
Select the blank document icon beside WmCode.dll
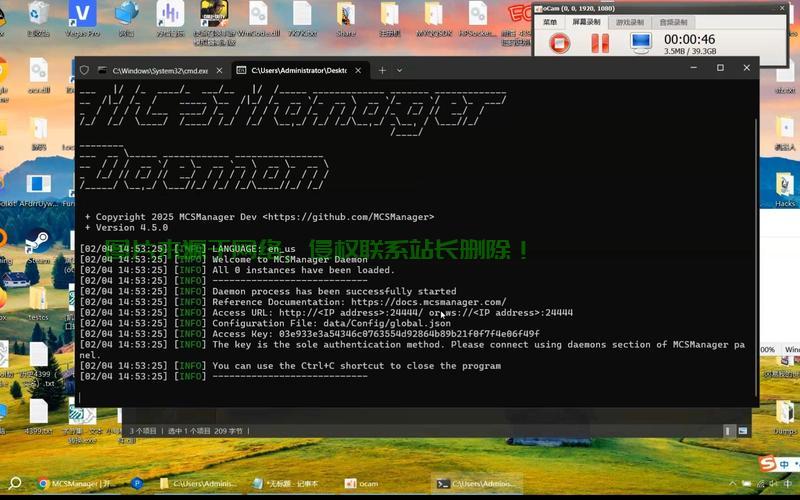(x=302, y=19)
